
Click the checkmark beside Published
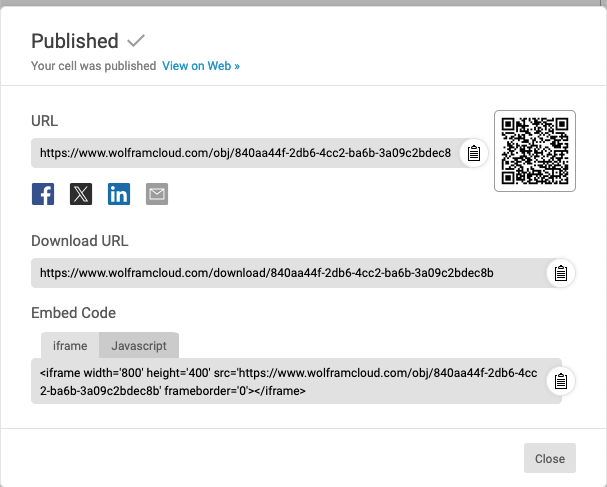click(x=136, y=41)
